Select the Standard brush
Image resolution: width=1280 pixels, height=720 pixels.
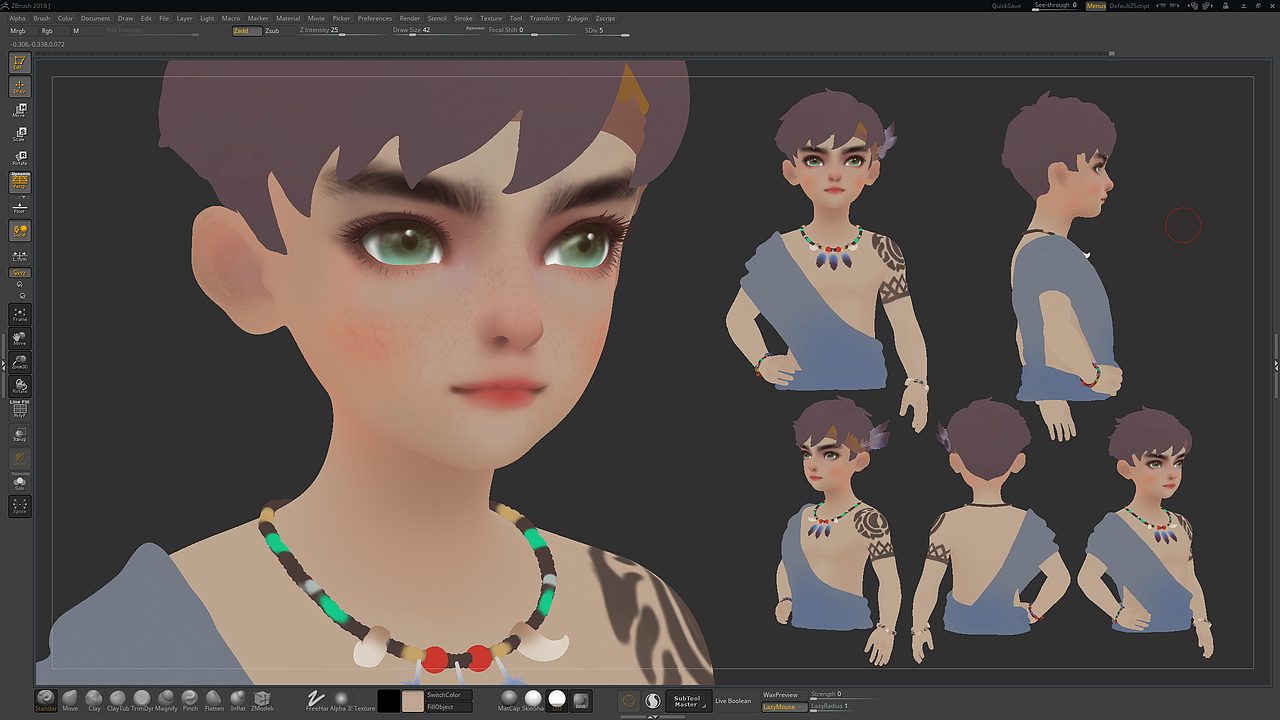click(x=45, y=700)
